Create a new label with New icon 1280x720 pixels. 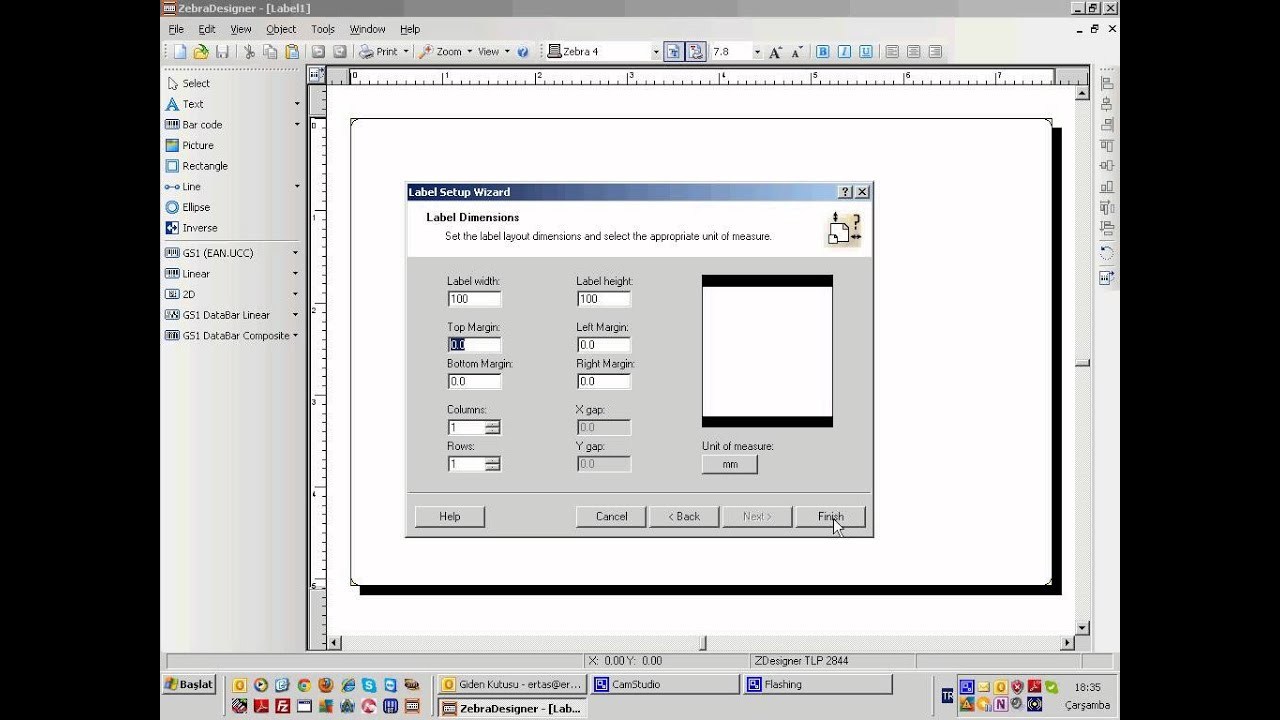(180, 52)
